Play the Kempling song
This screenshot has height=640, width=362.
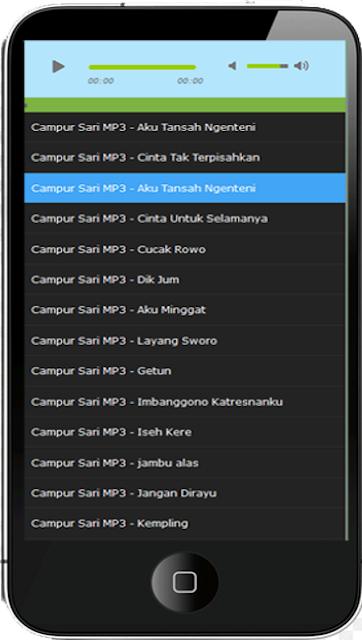pyautogui.click(x=185, y=523)
